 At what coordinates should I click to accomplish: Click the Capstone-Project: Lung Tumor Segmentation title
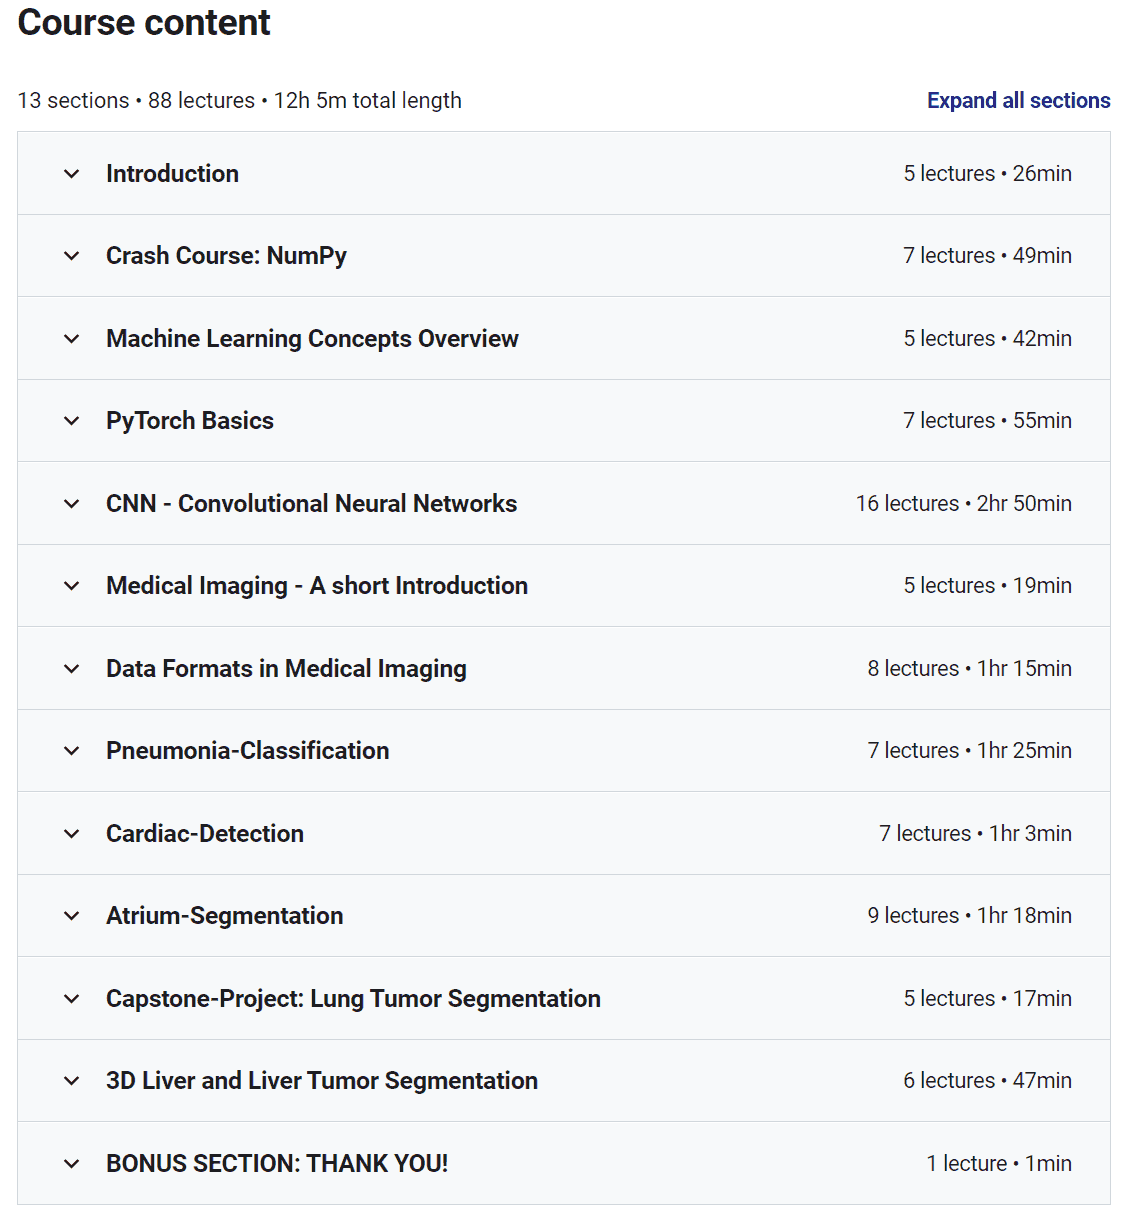click(x=353, y=999)
